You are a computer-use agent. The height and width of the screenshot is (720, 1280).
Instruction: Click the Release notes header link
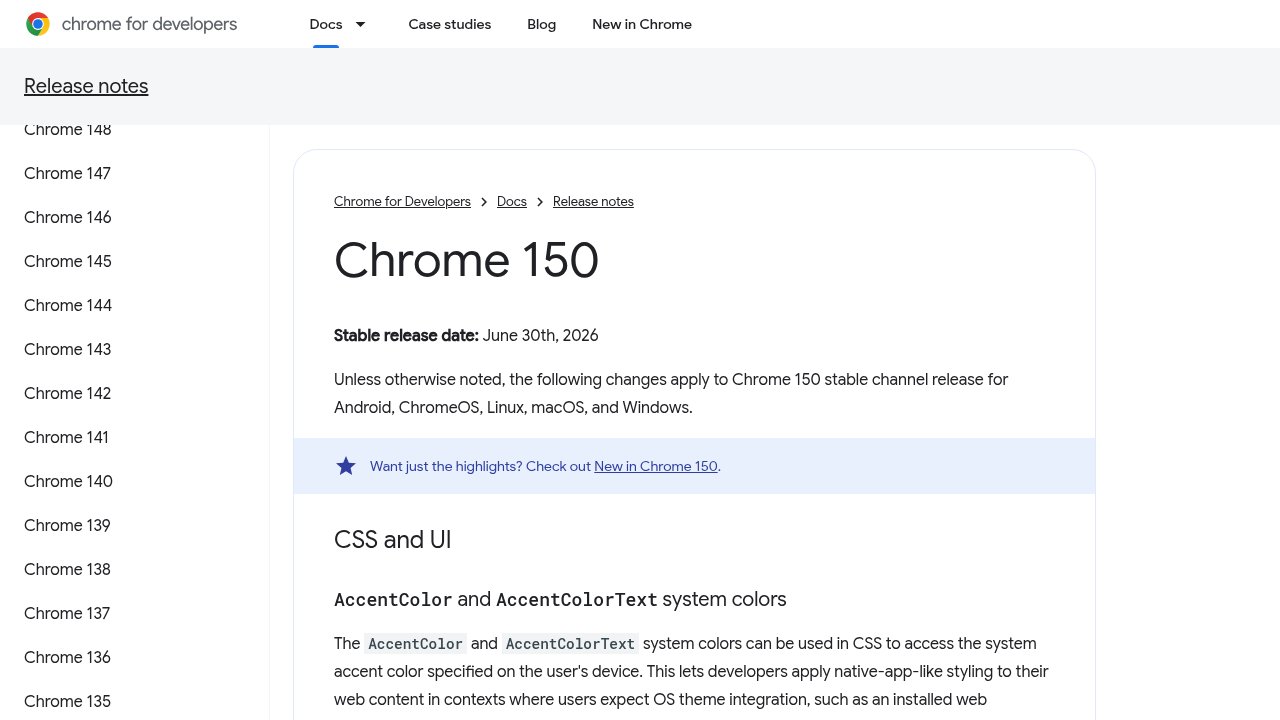point(86,86)
